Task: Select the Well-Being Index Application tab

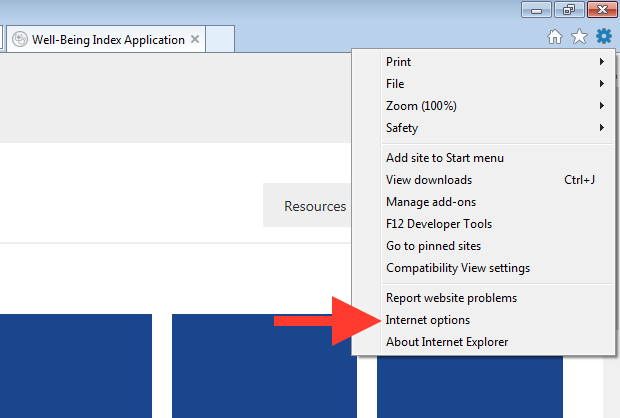Action: tap(106, 39)
